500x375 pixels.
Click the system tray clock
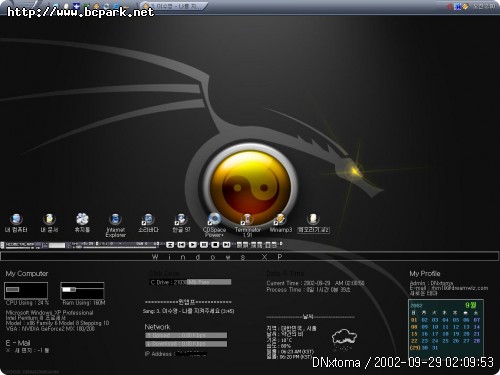(484, 6)
